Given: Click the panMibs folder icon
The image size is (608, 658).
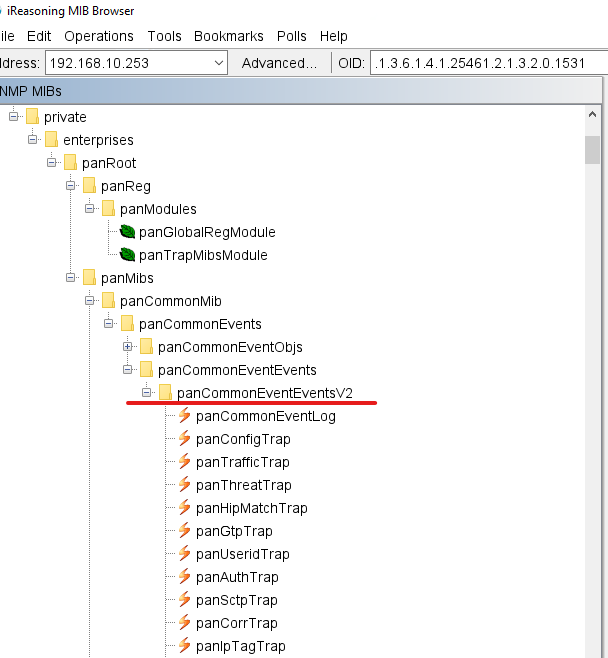Looking at the screenshot, I should (89, 278).
